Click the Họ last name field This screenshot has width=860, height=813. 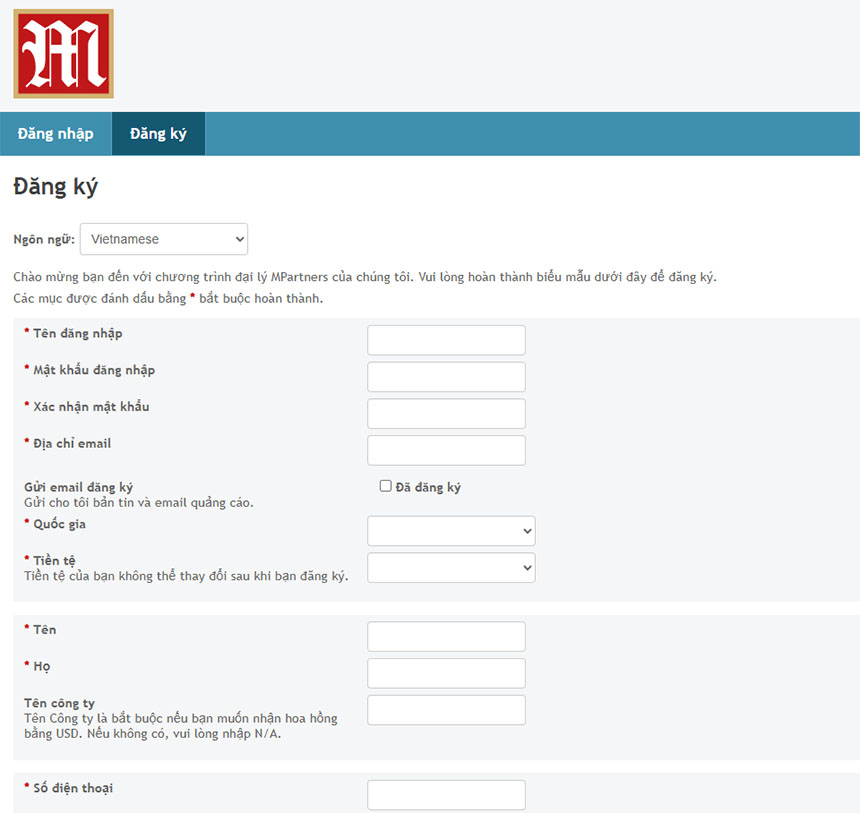pos(446,673)
